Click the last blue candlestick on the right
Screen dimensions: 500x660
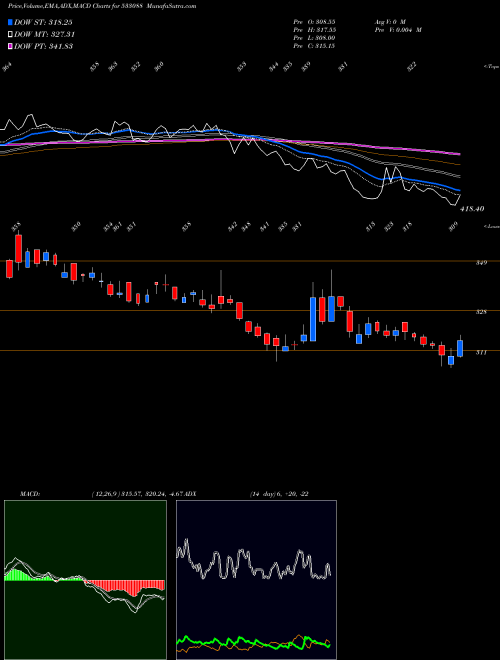coord(460,349)
